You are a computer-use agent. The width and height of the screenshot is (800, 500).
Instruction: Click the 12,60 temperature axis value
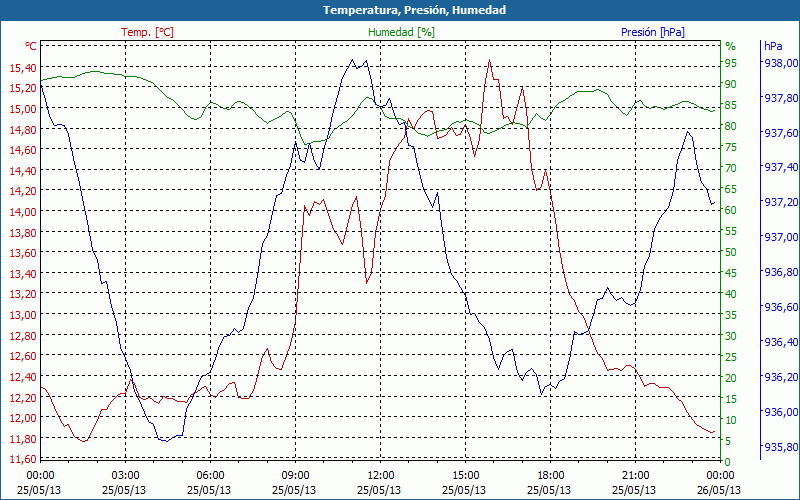click(23, 355)
